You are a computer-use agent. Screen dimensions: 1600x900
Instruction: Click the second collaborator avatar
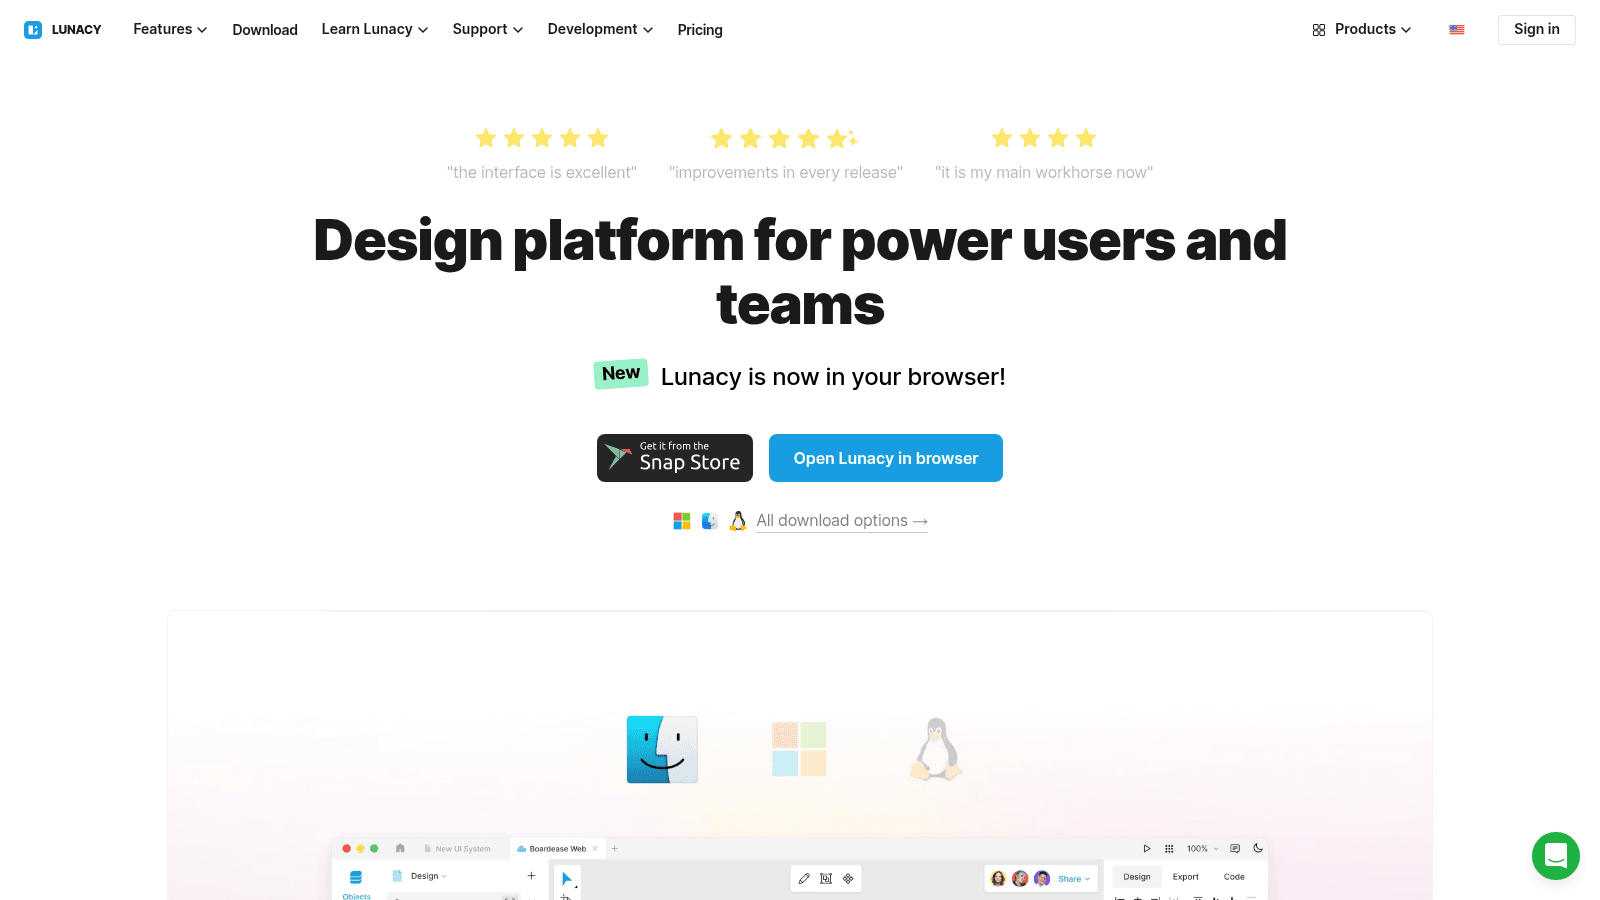pyautogui.click(x=1020, y=878)
